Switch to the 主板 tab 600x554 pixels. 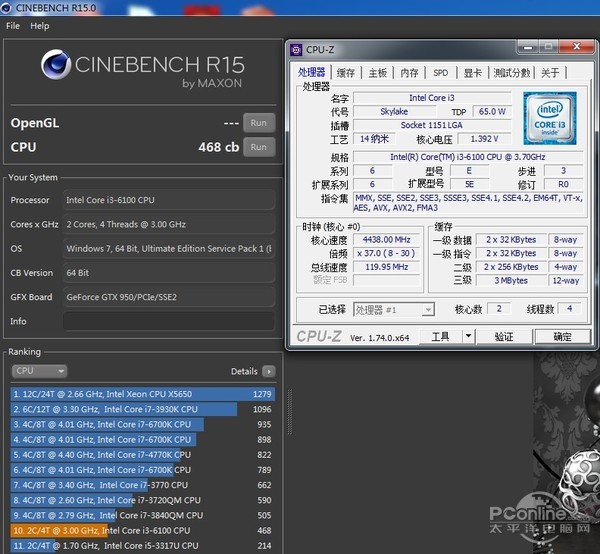click(x=378, y=73)
